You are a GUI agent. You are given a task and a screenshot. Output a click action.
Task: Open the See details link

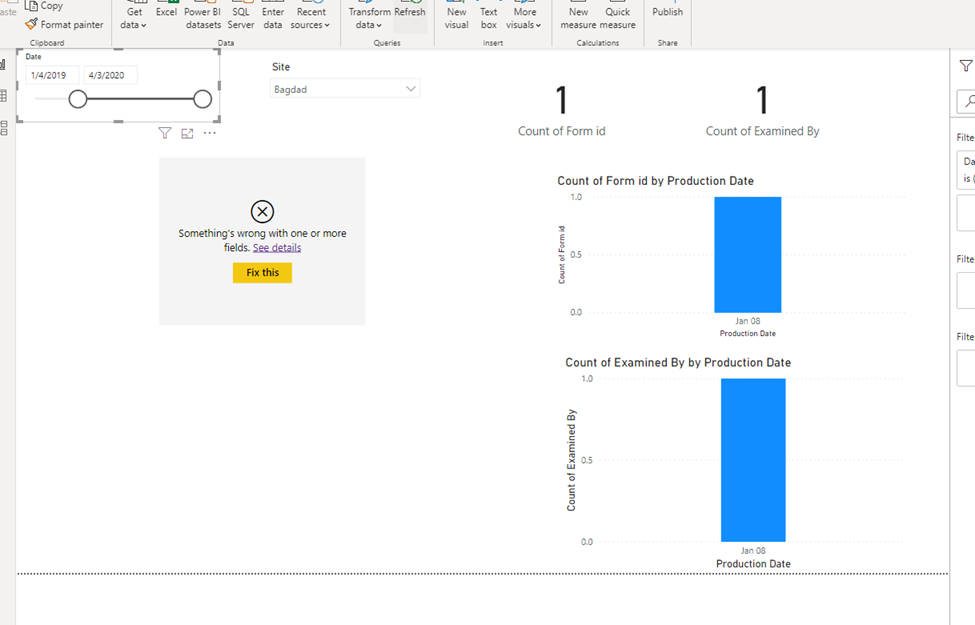tap(277, 248)
